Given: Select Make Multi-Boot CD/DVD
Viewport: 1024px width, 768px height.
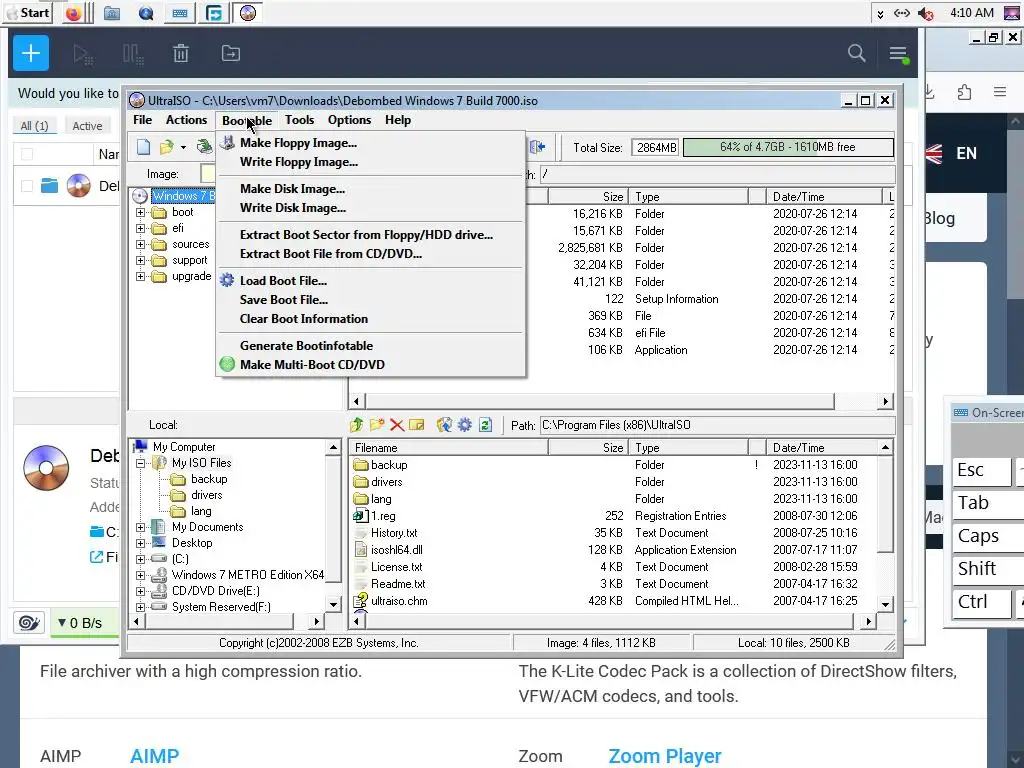Looking at the screenshot, I should pos(370,364).
